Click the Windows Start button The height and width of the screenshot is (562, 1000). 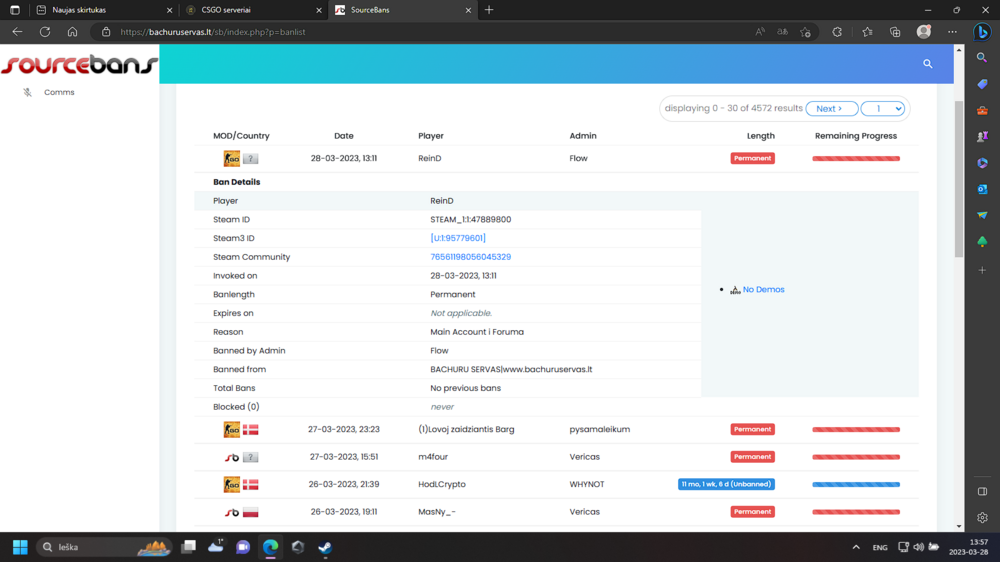(x=19, y=547)
